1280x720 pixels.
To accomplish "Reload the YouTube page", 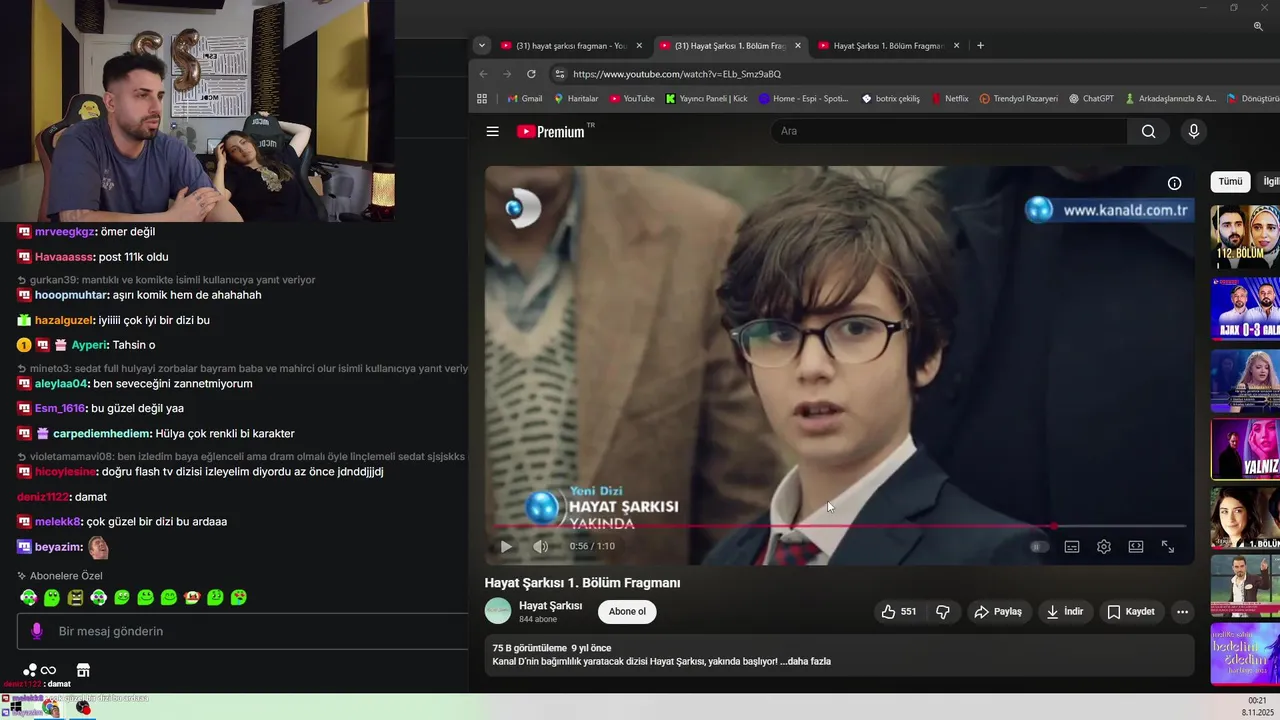I will point(531,74).
